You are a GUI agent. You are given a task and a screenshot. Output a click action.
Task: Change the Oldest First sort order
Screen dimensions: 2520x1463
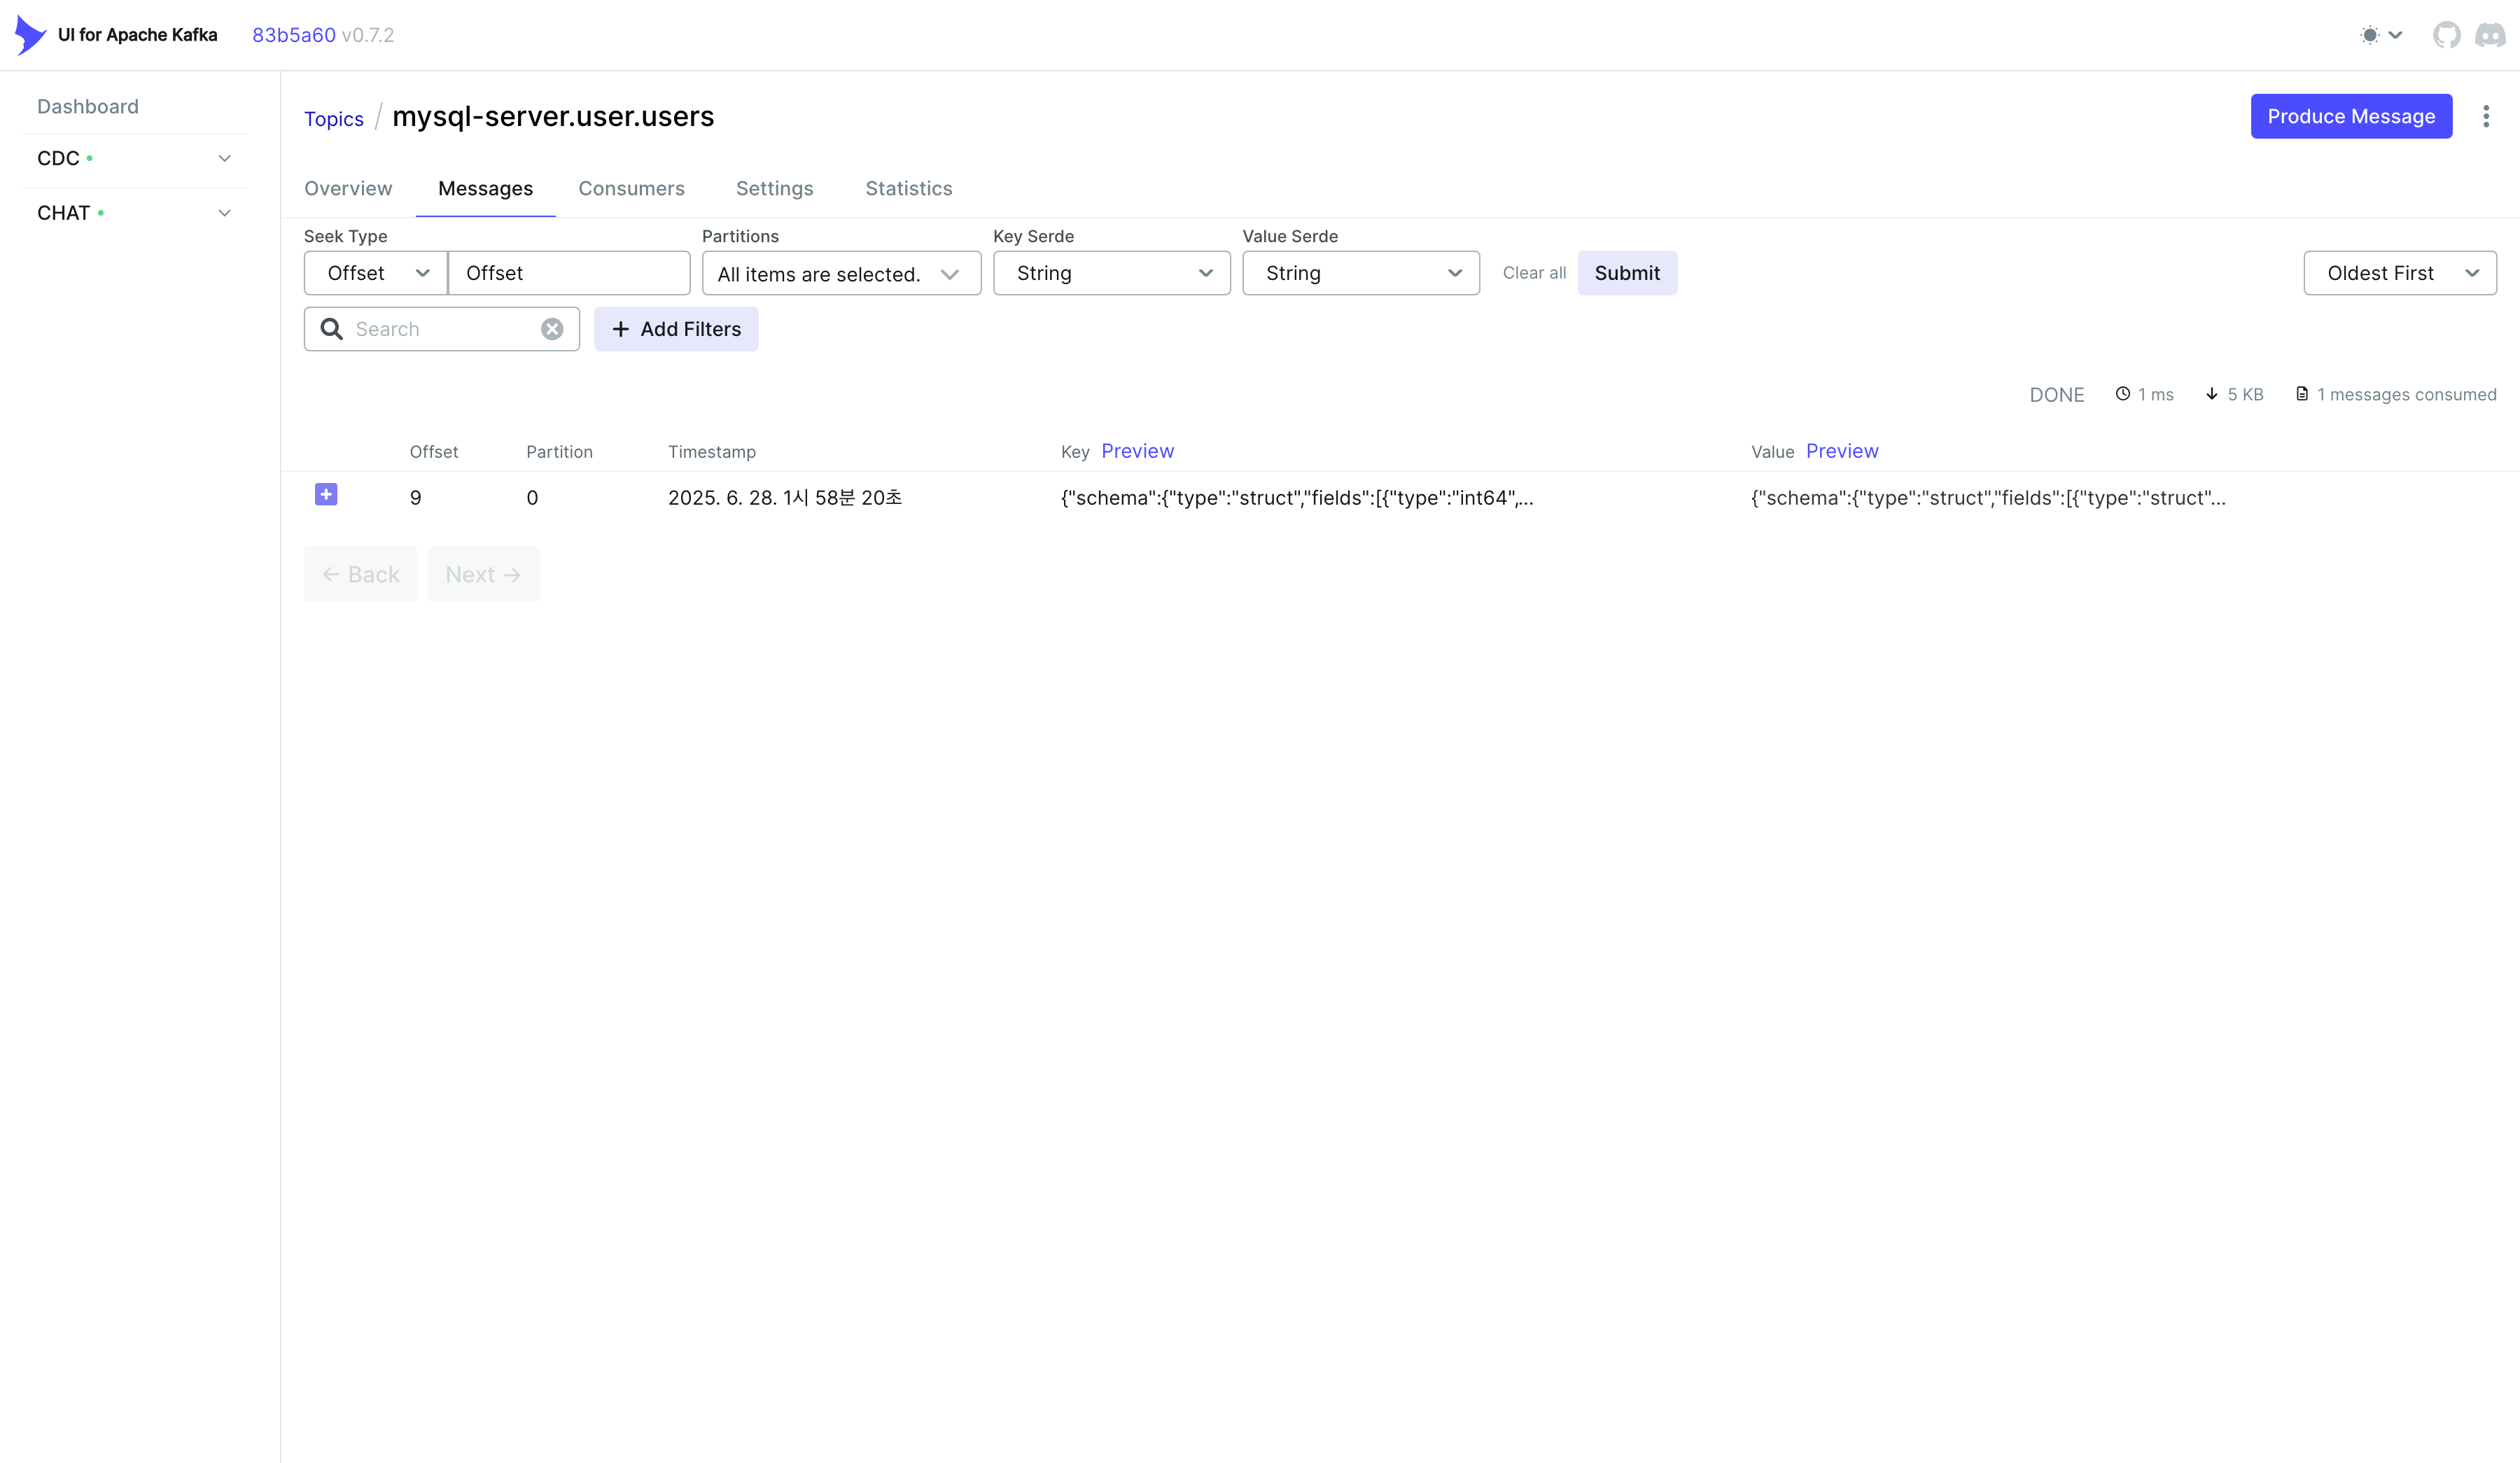click(x=2399, y=273)
